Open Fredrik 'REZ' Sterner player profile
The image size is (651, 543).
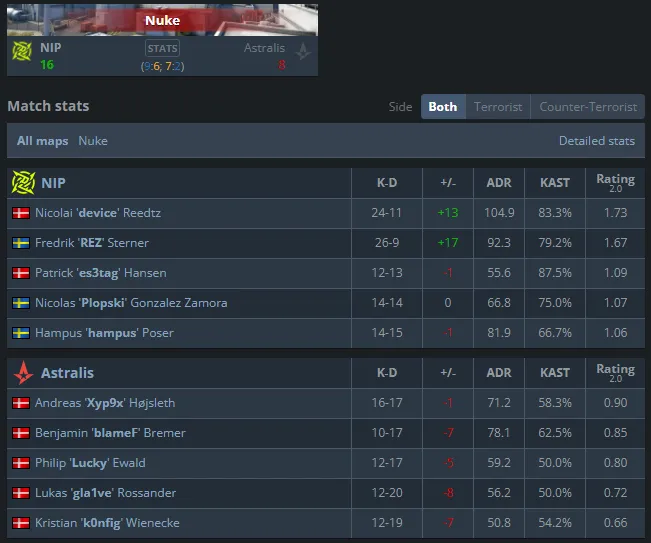92,242
